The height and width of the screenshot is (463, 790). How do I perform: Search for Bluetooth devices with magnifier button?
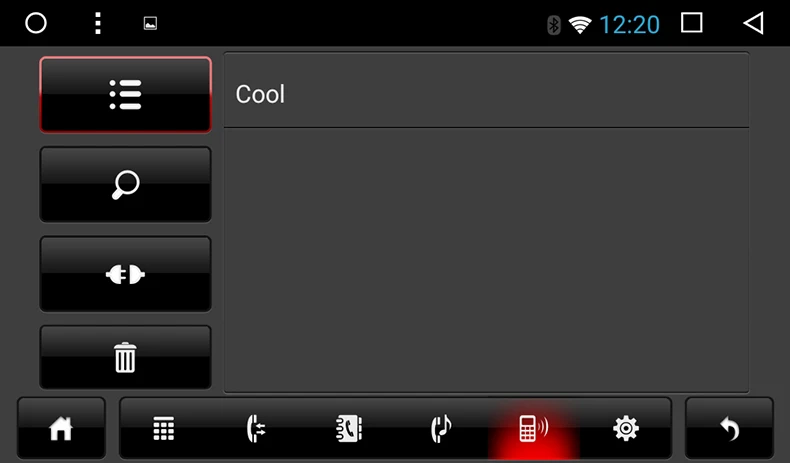(125, 184)
